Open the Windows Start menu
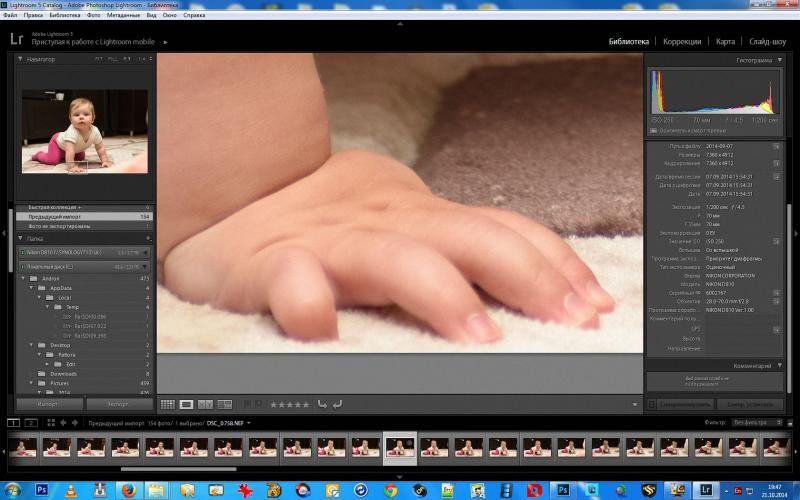The height and width of the screenshot is (500, 800). point(12,490)
